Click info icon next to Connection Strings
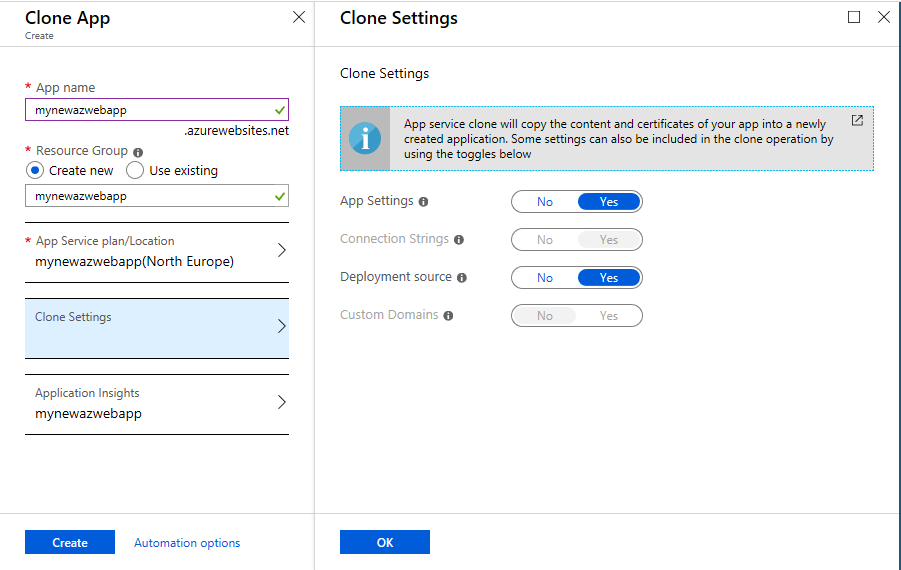 pos(459,240)
